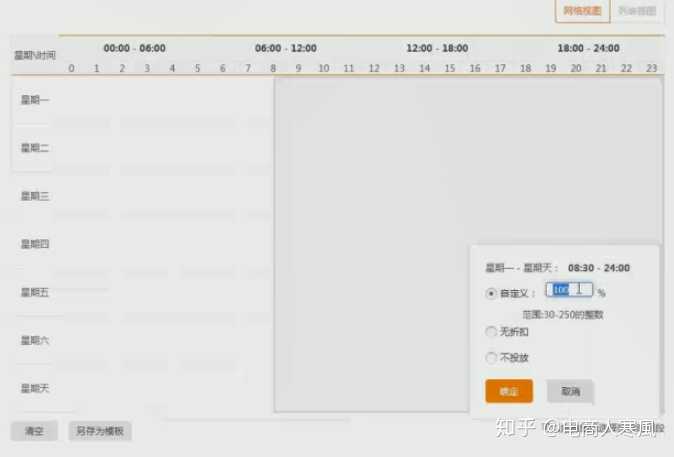Choose the 无折扣 radio option
The width and height of the screenshot is (674, 457).
pos(491,331)
